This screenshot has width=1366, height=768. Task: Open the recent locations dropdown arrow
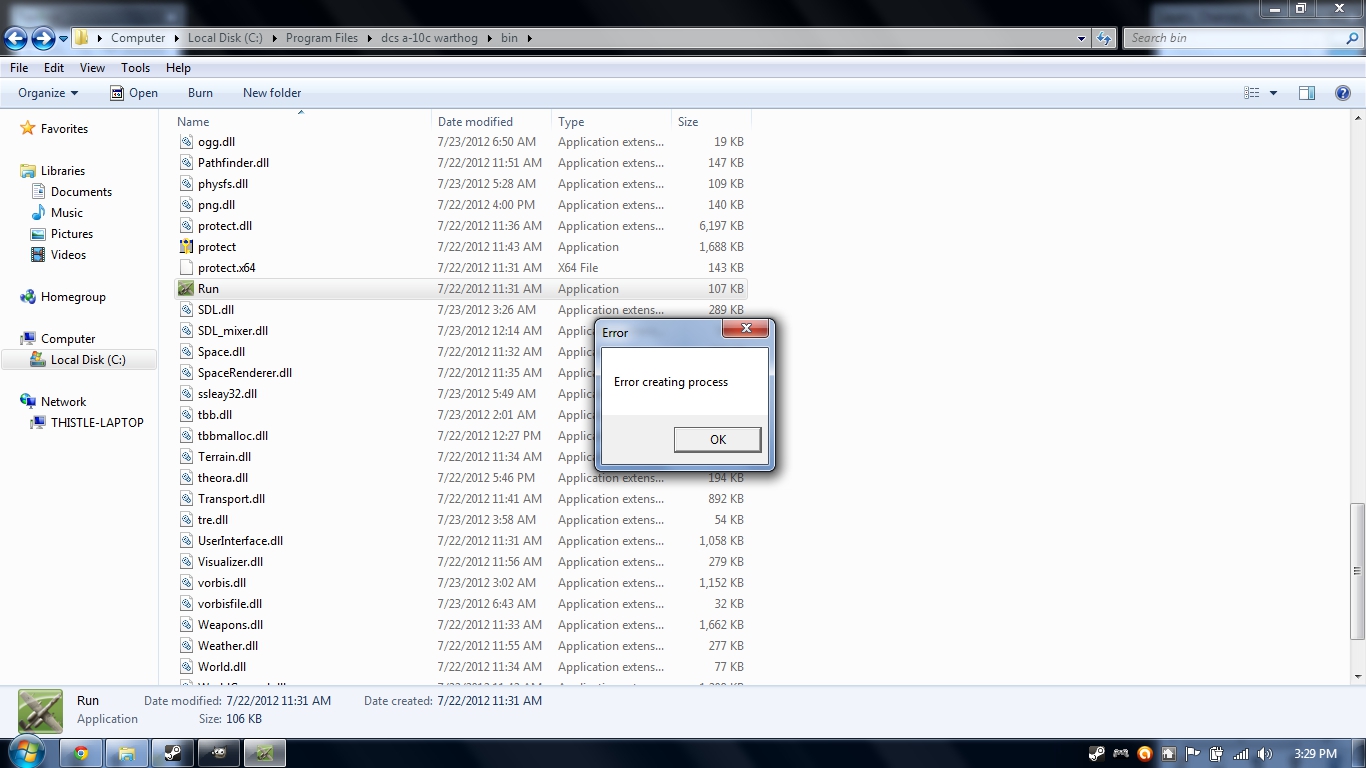click(x=63, y=39)
